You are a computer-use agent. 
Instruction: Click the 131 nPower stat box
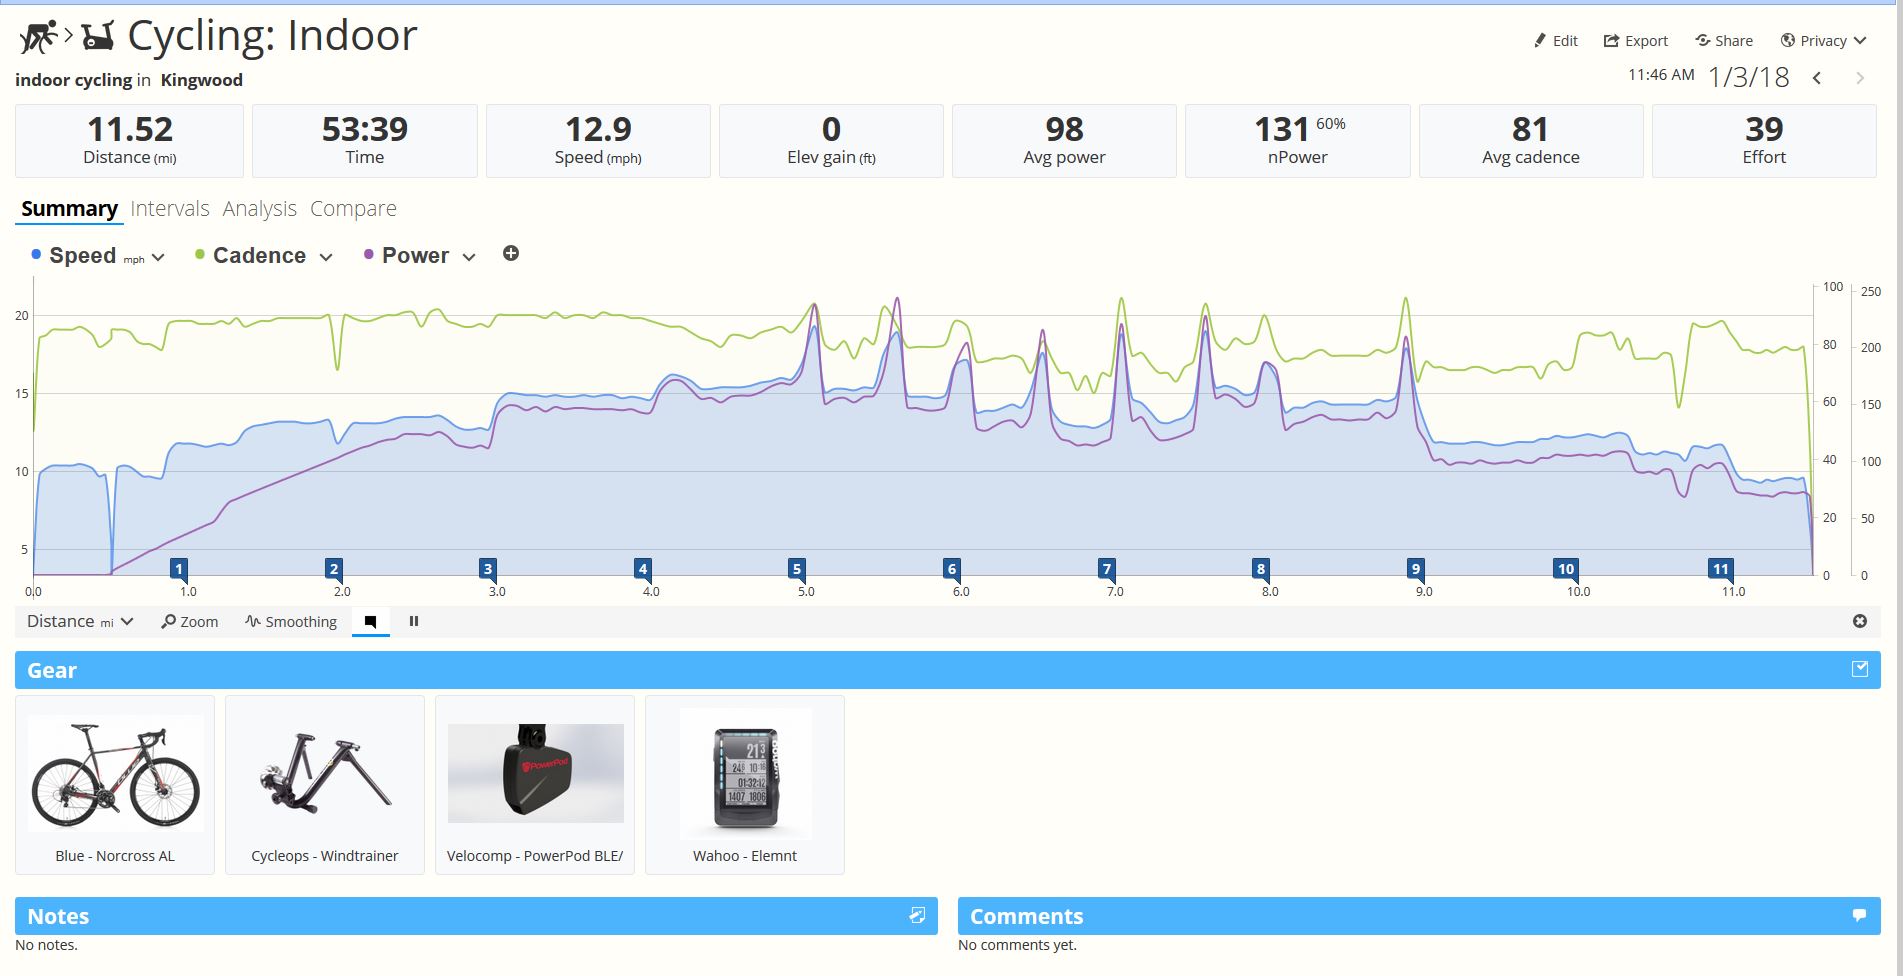[x=1298, y=141]
